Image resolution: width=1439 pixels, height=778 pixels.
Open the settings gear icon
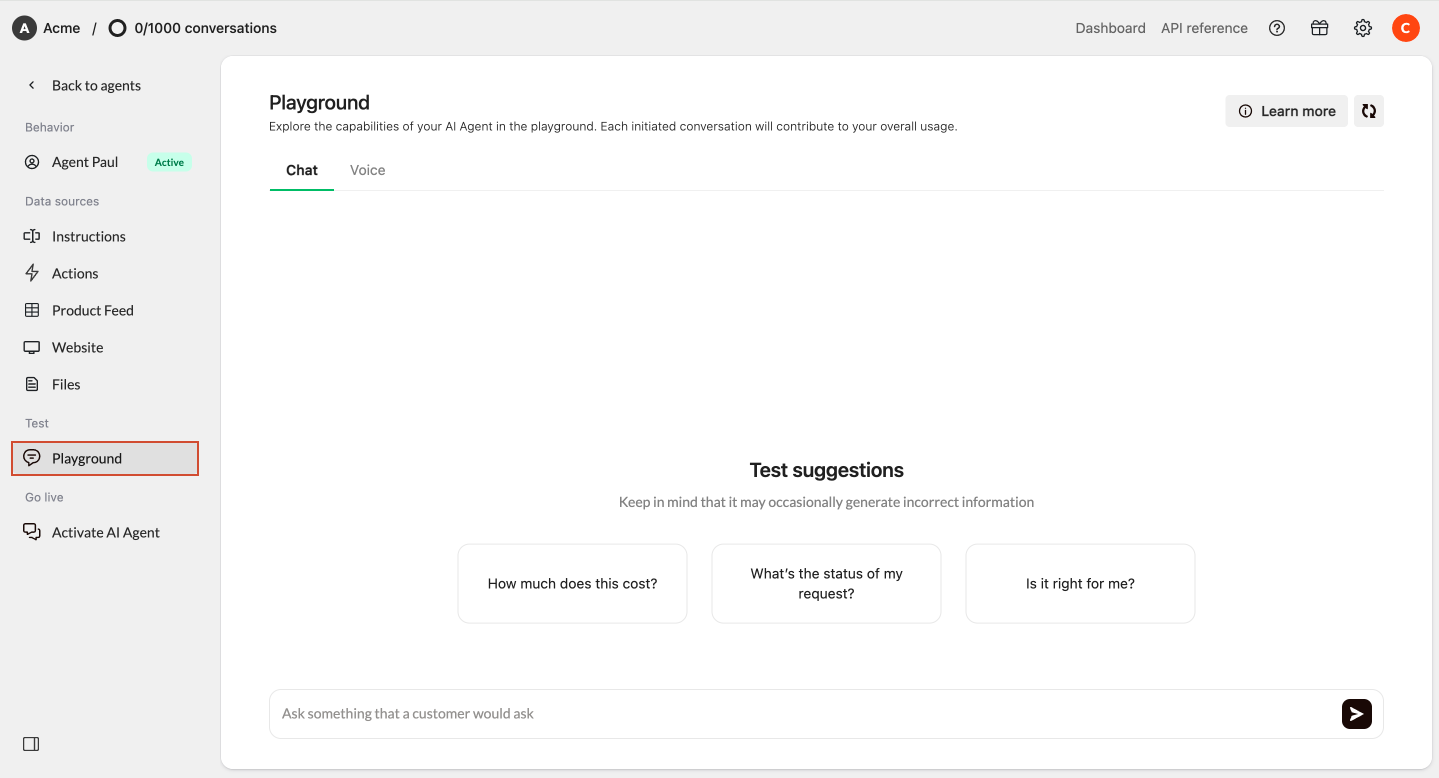tap(1363, 28)
